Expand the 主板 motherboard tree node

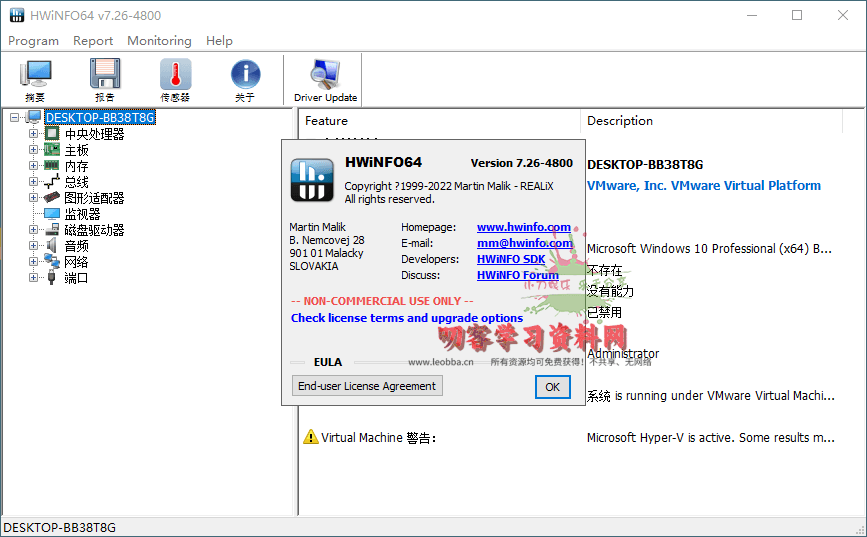point(34,150)
